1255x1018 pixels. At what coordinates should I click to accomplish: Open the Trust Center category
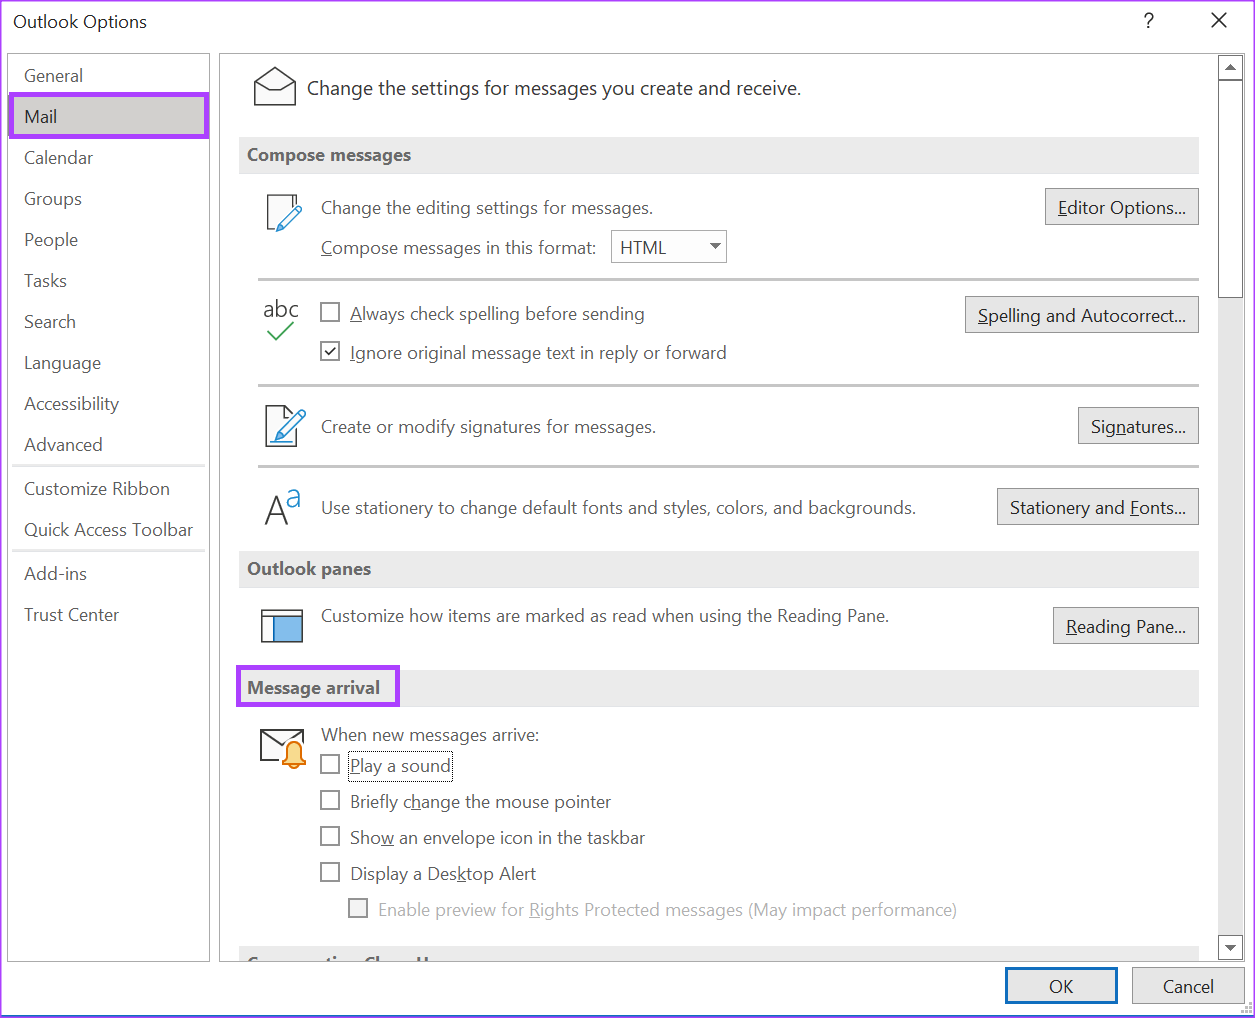[108, 615]
